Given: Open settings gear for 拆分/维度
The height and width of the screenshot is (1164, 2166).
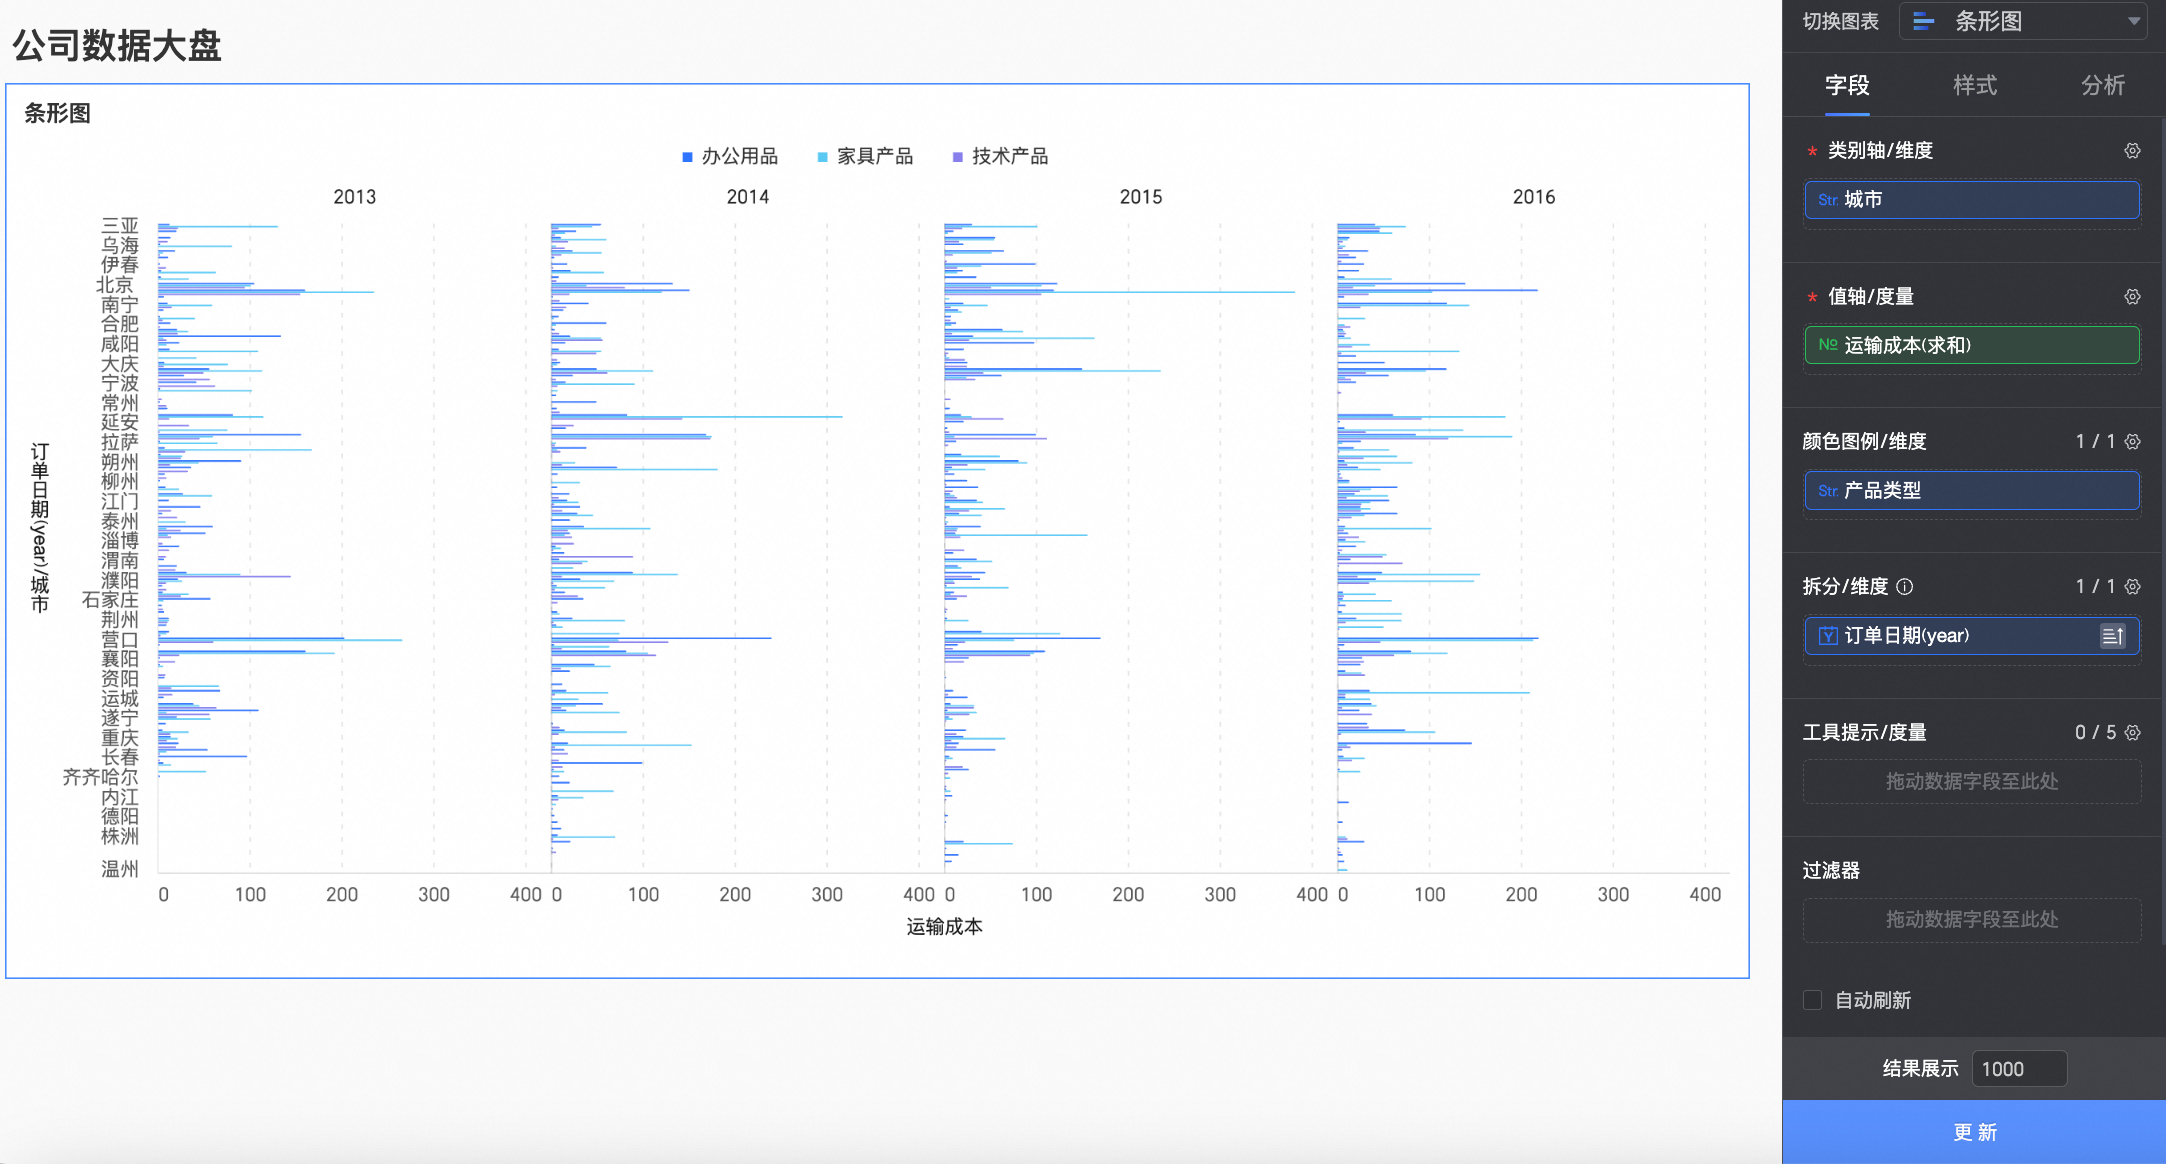Looking at the screenshot, I should pos(2132,587).
